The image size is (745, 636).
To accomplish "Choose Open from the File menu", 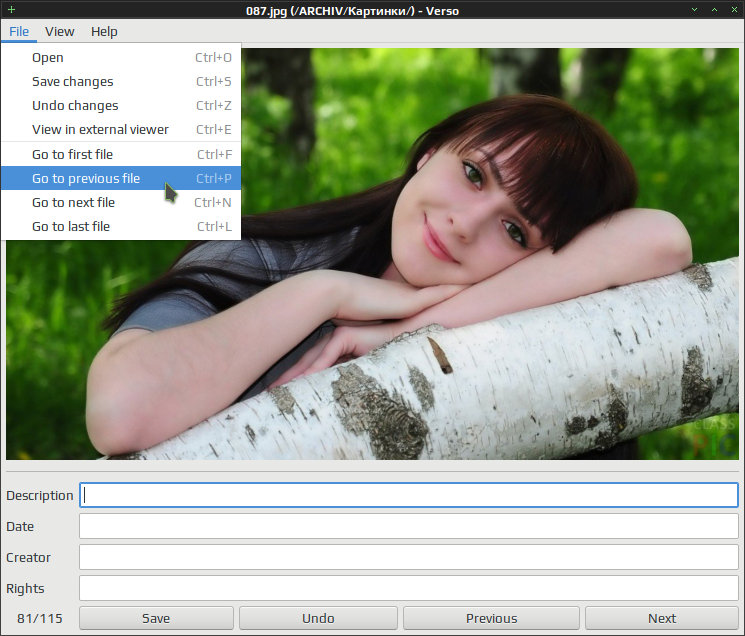I will 121,57.
